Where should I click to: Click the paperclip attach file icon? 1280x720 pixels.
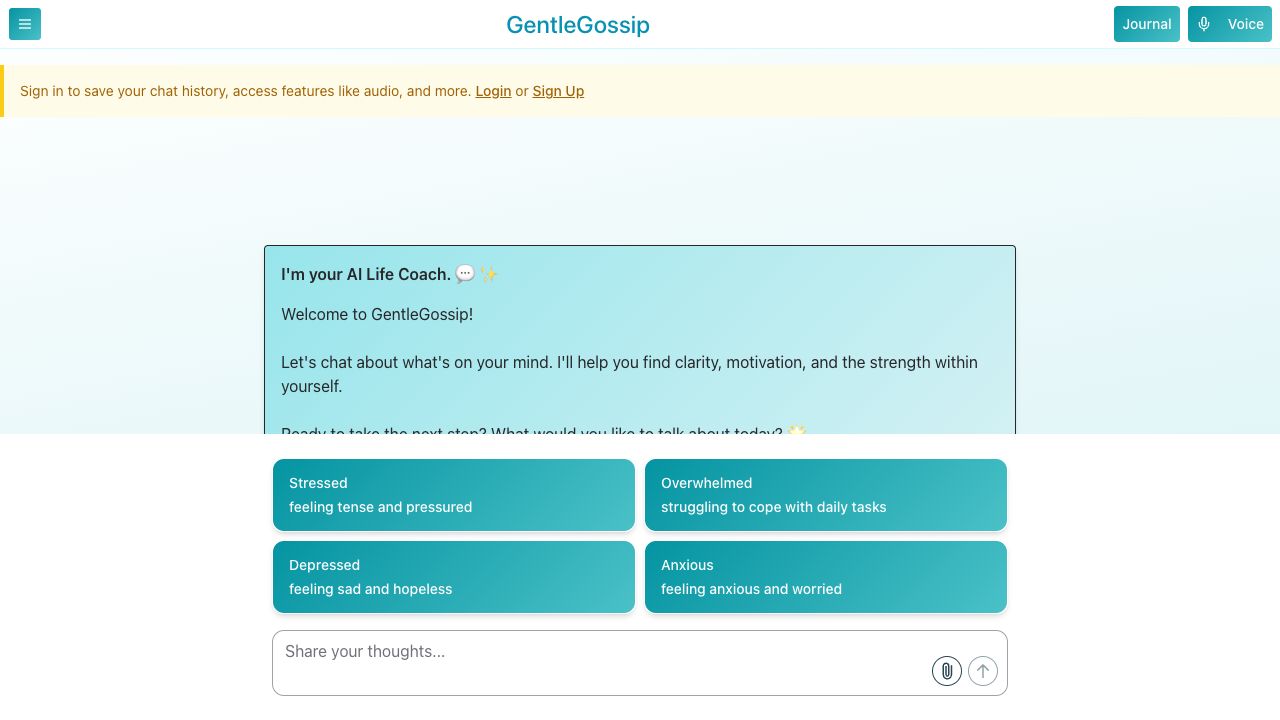[x=947, y=671]
